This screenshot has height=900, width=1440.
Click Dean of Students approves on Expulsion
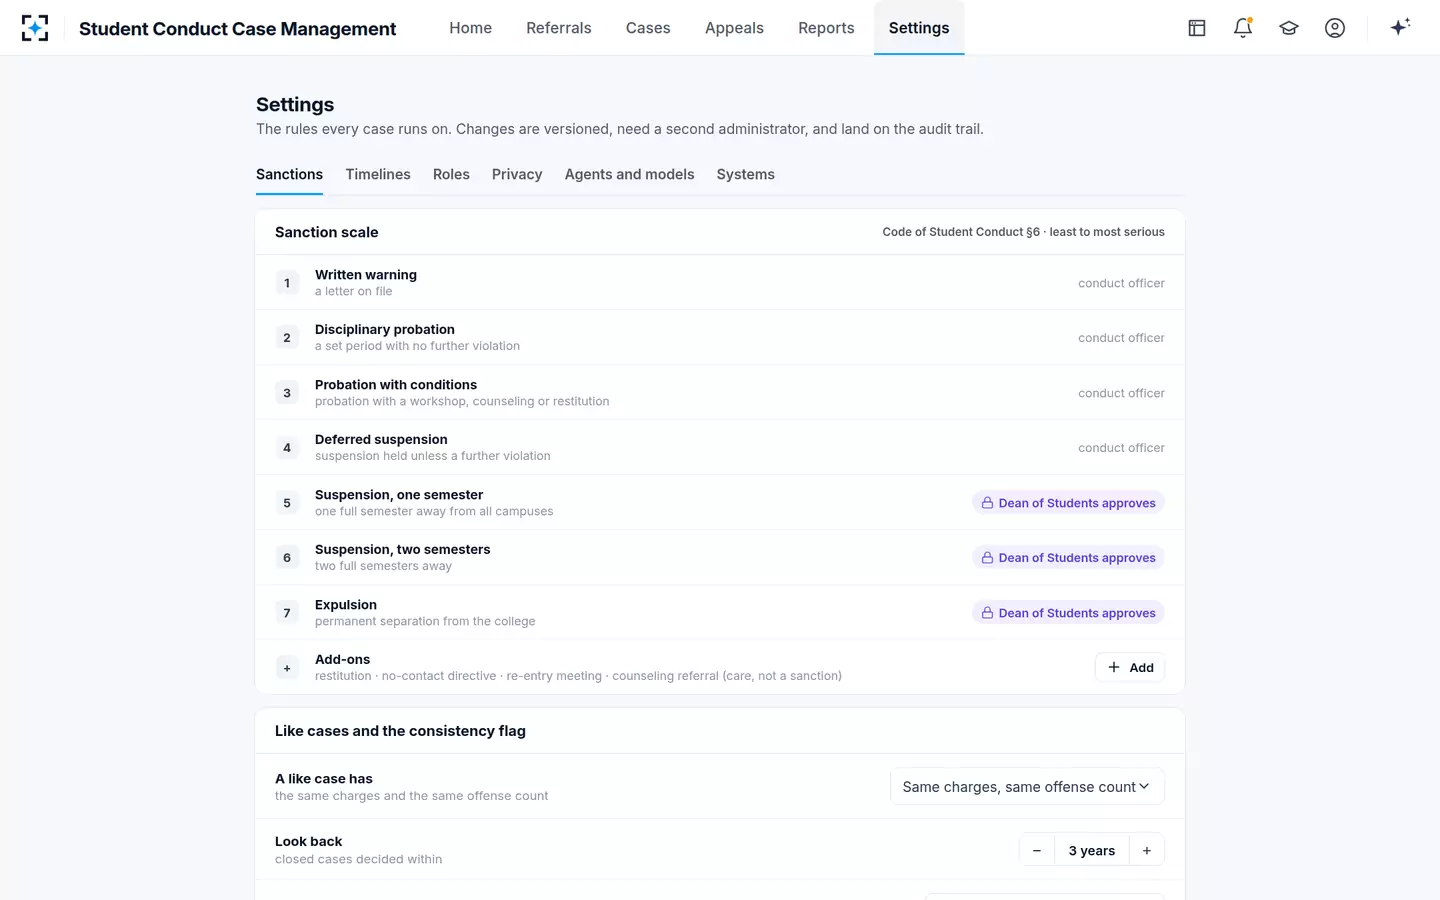tap(1068, 613)
